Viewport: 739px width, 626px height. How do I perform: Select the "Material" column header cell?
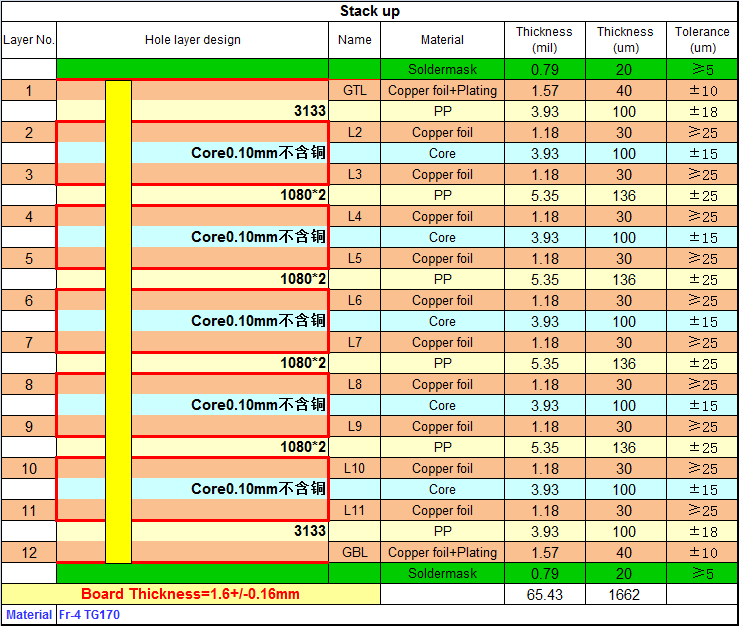pyautogui.click(x=442, y=40)
